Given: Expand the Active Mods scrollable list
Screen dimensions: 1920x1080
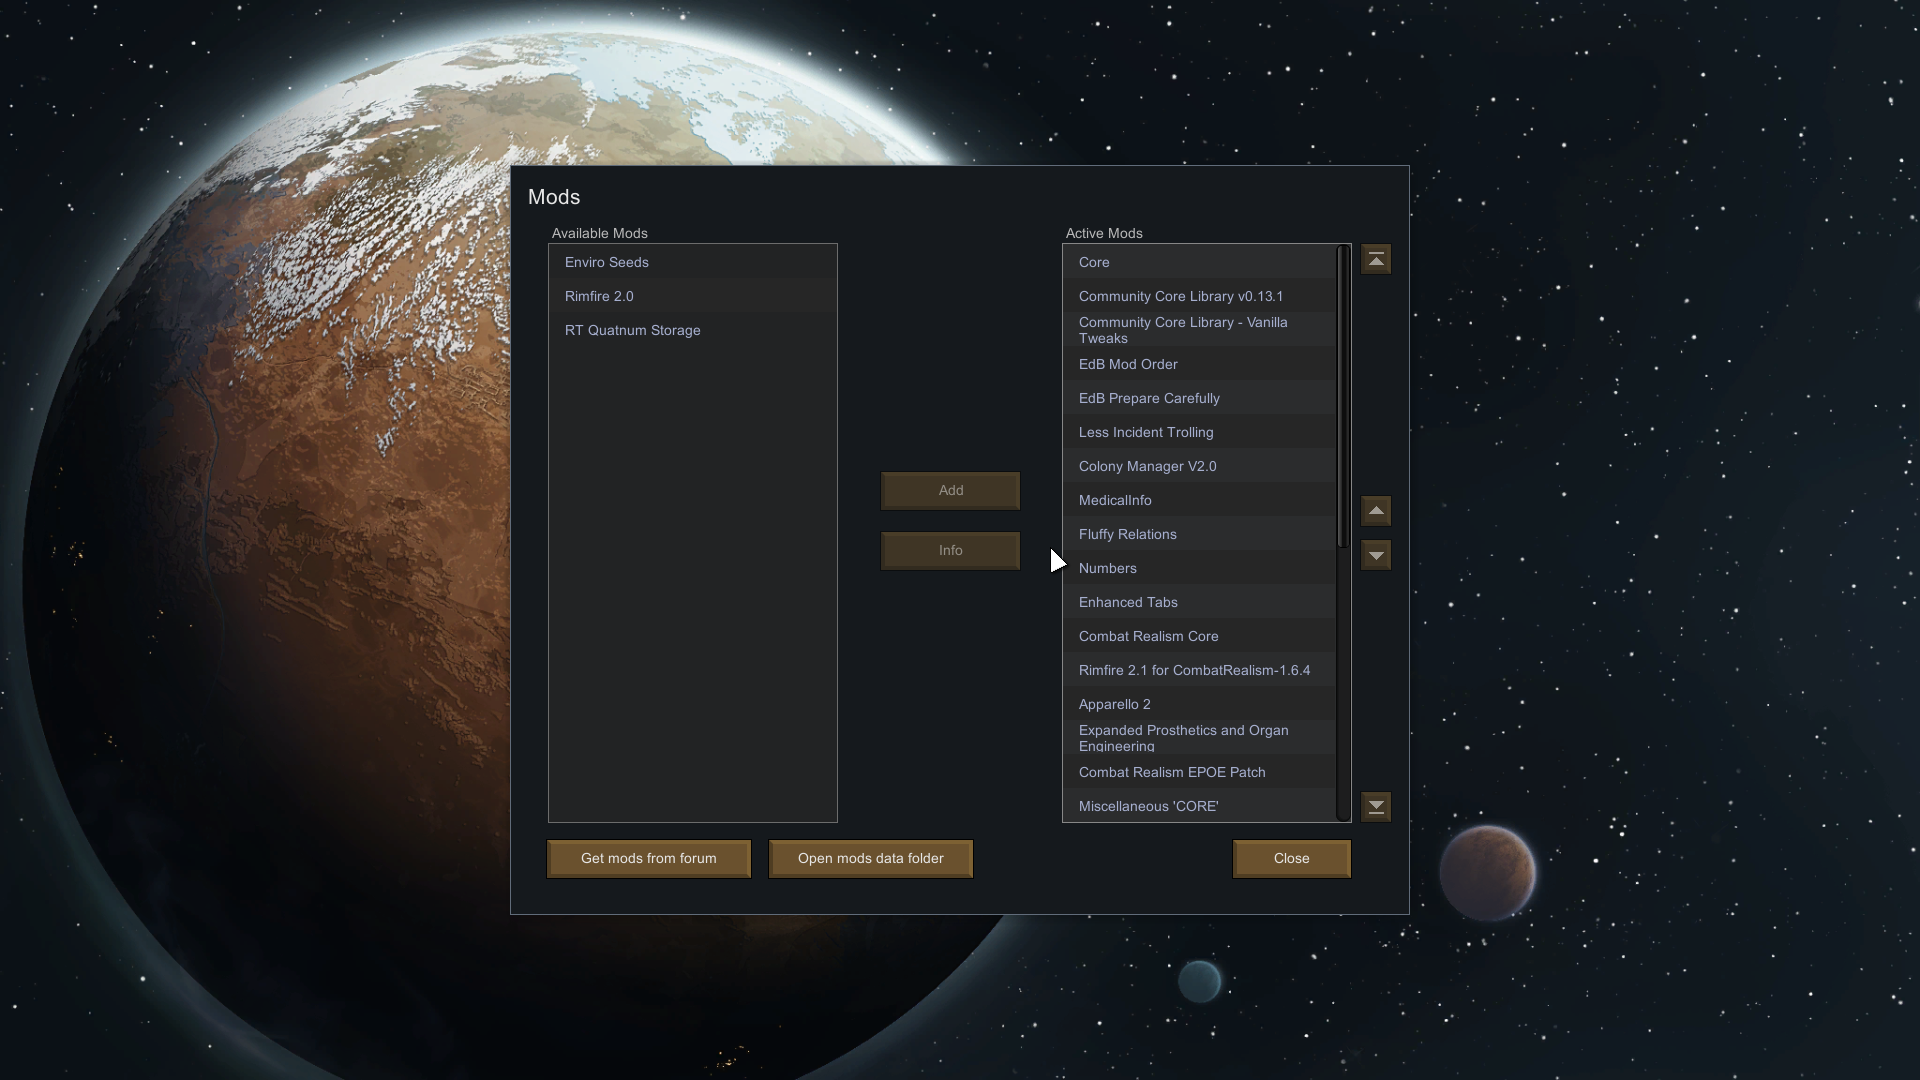Looking at the screenshot, I should 1375,807.
